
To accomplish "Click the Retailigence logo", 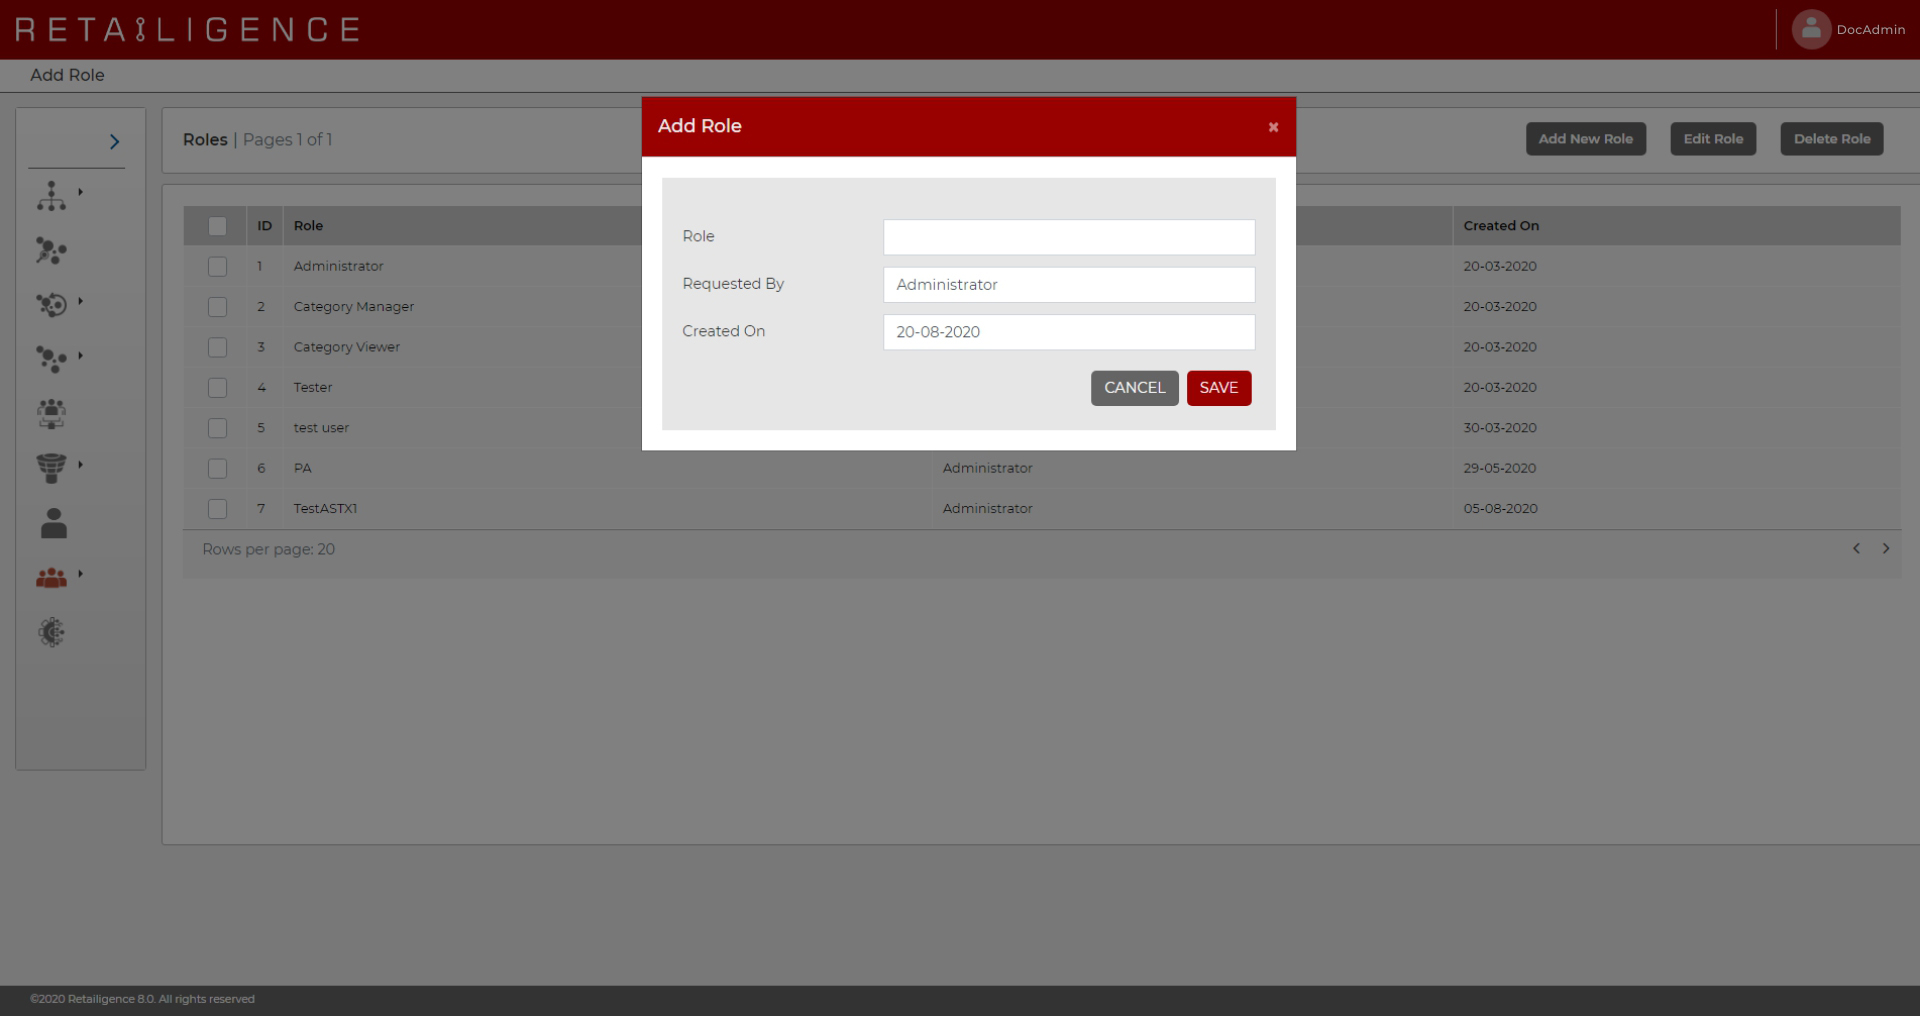I will [x=188, y=29].
